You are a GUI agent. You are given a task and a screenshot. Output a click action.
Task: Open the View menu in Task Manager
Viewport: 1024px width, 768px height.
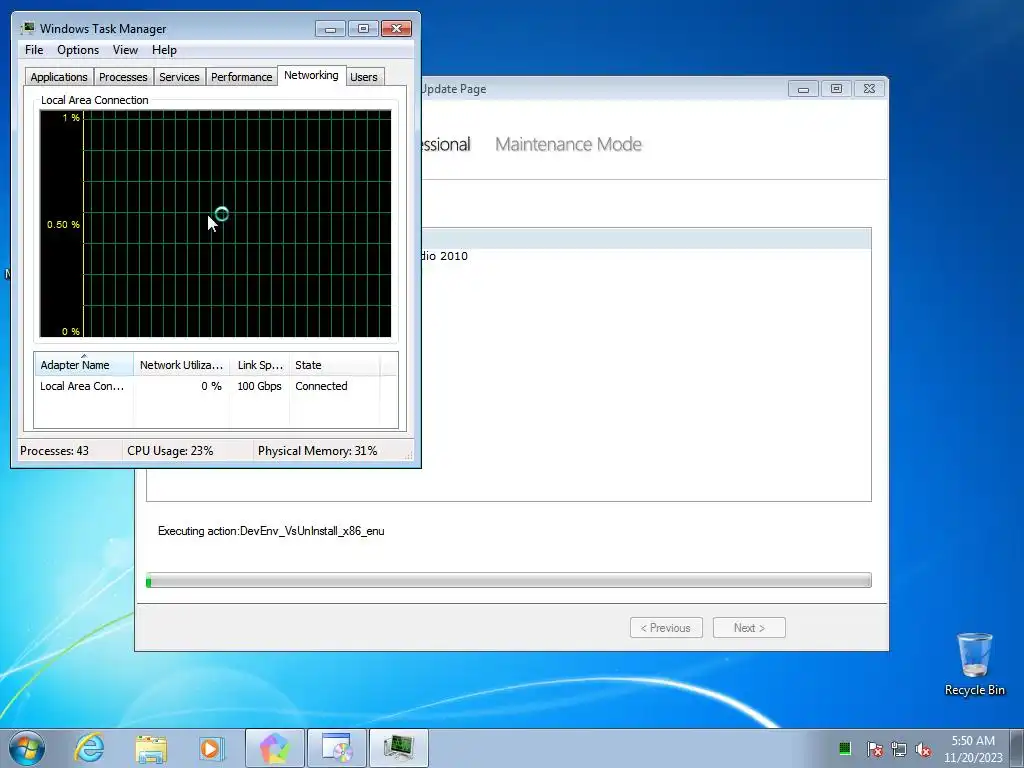[x=125, y=50]
